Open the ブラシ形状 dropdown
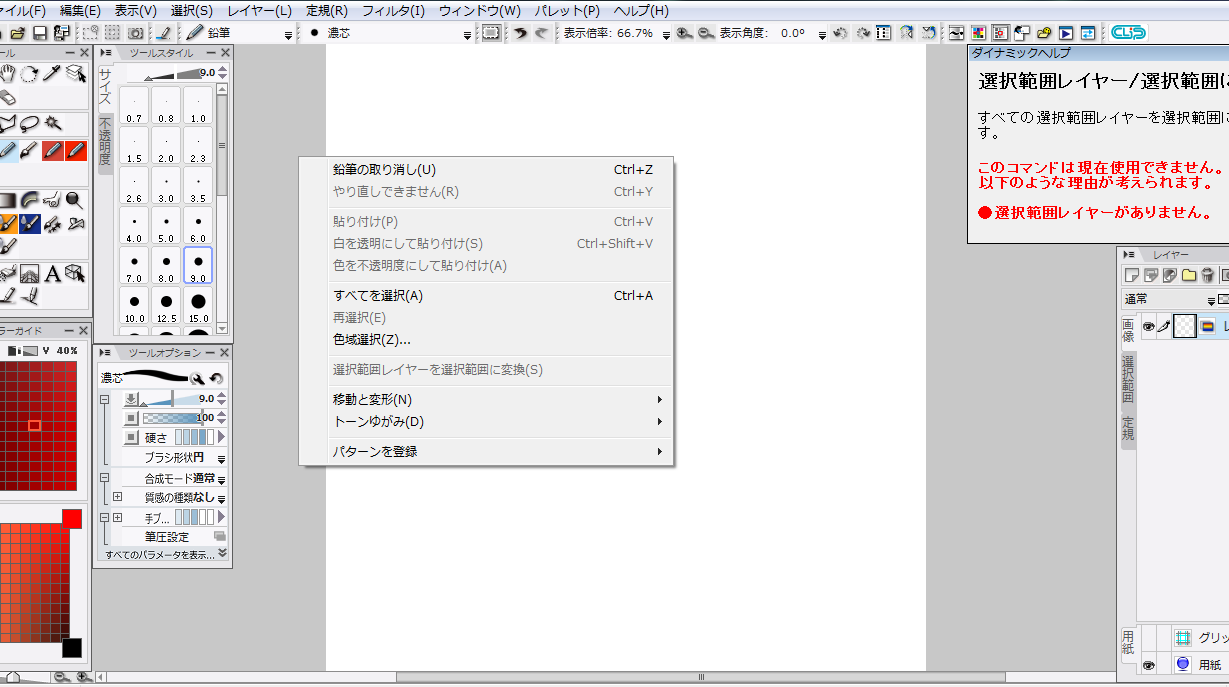 221,458
